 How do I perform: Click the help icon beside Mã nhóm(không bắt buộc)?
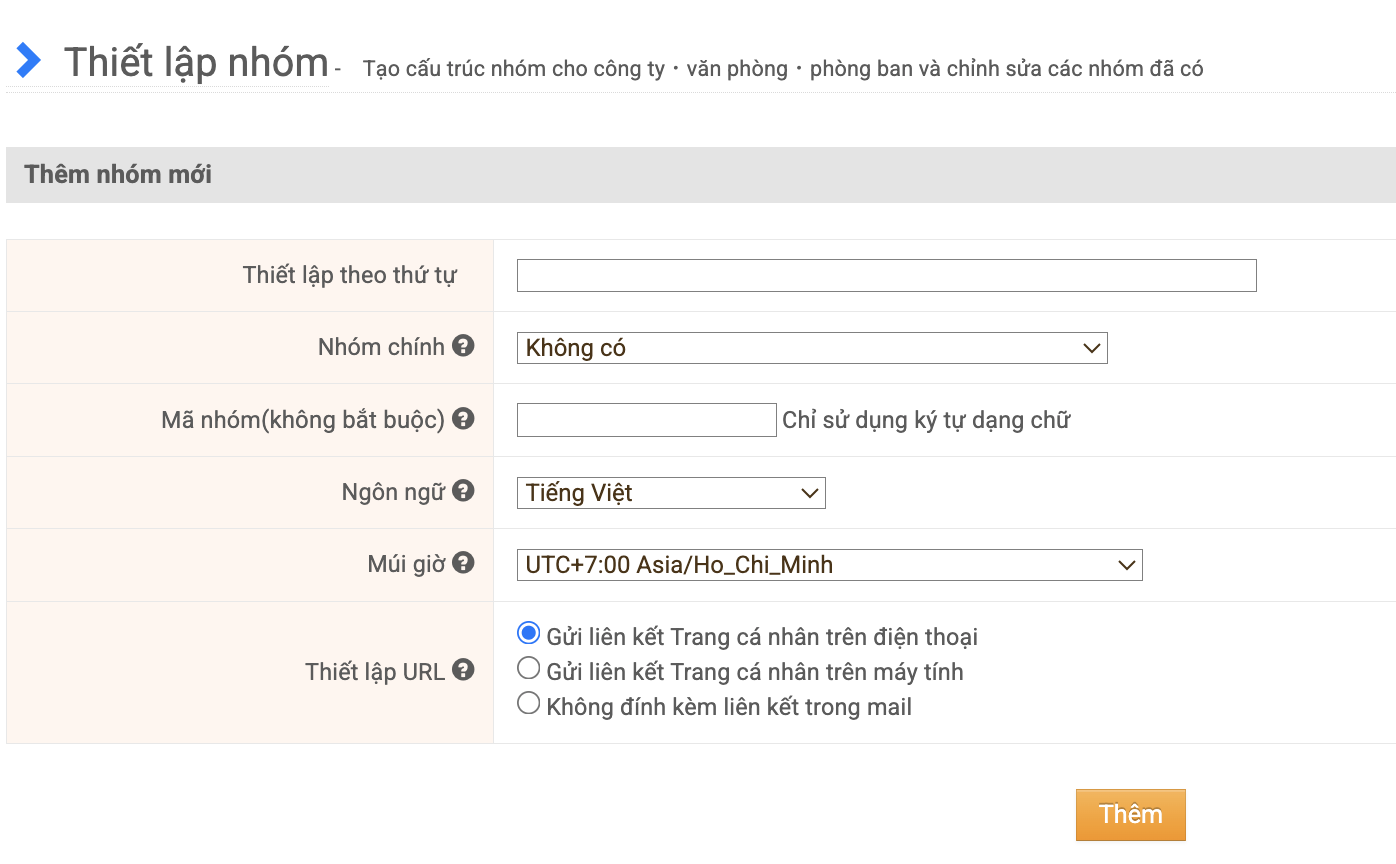463,419
